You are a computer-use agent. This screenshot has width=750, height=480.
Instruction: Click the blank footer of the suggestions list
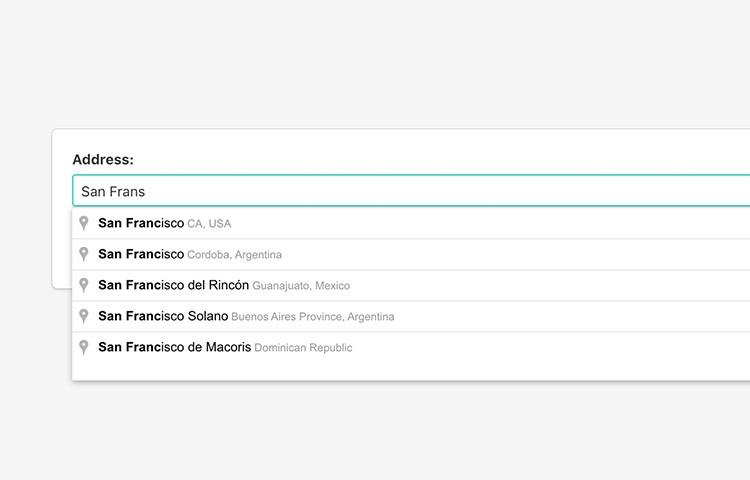(x=411, y=372)
